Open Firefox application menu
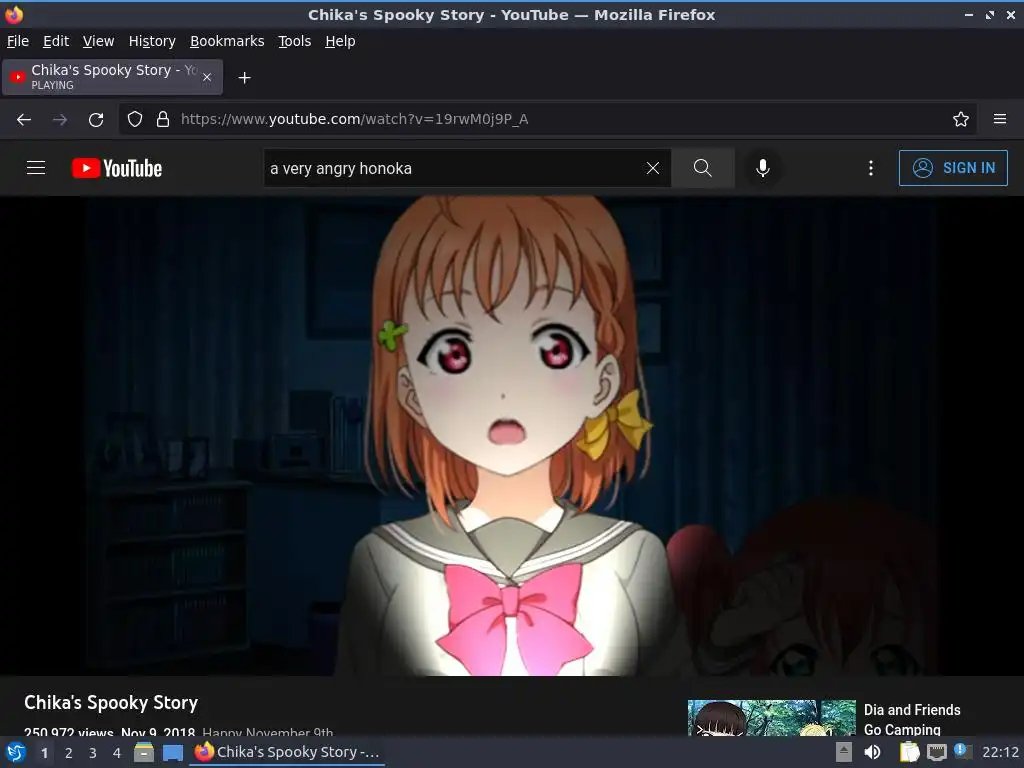 coord(999,120)
